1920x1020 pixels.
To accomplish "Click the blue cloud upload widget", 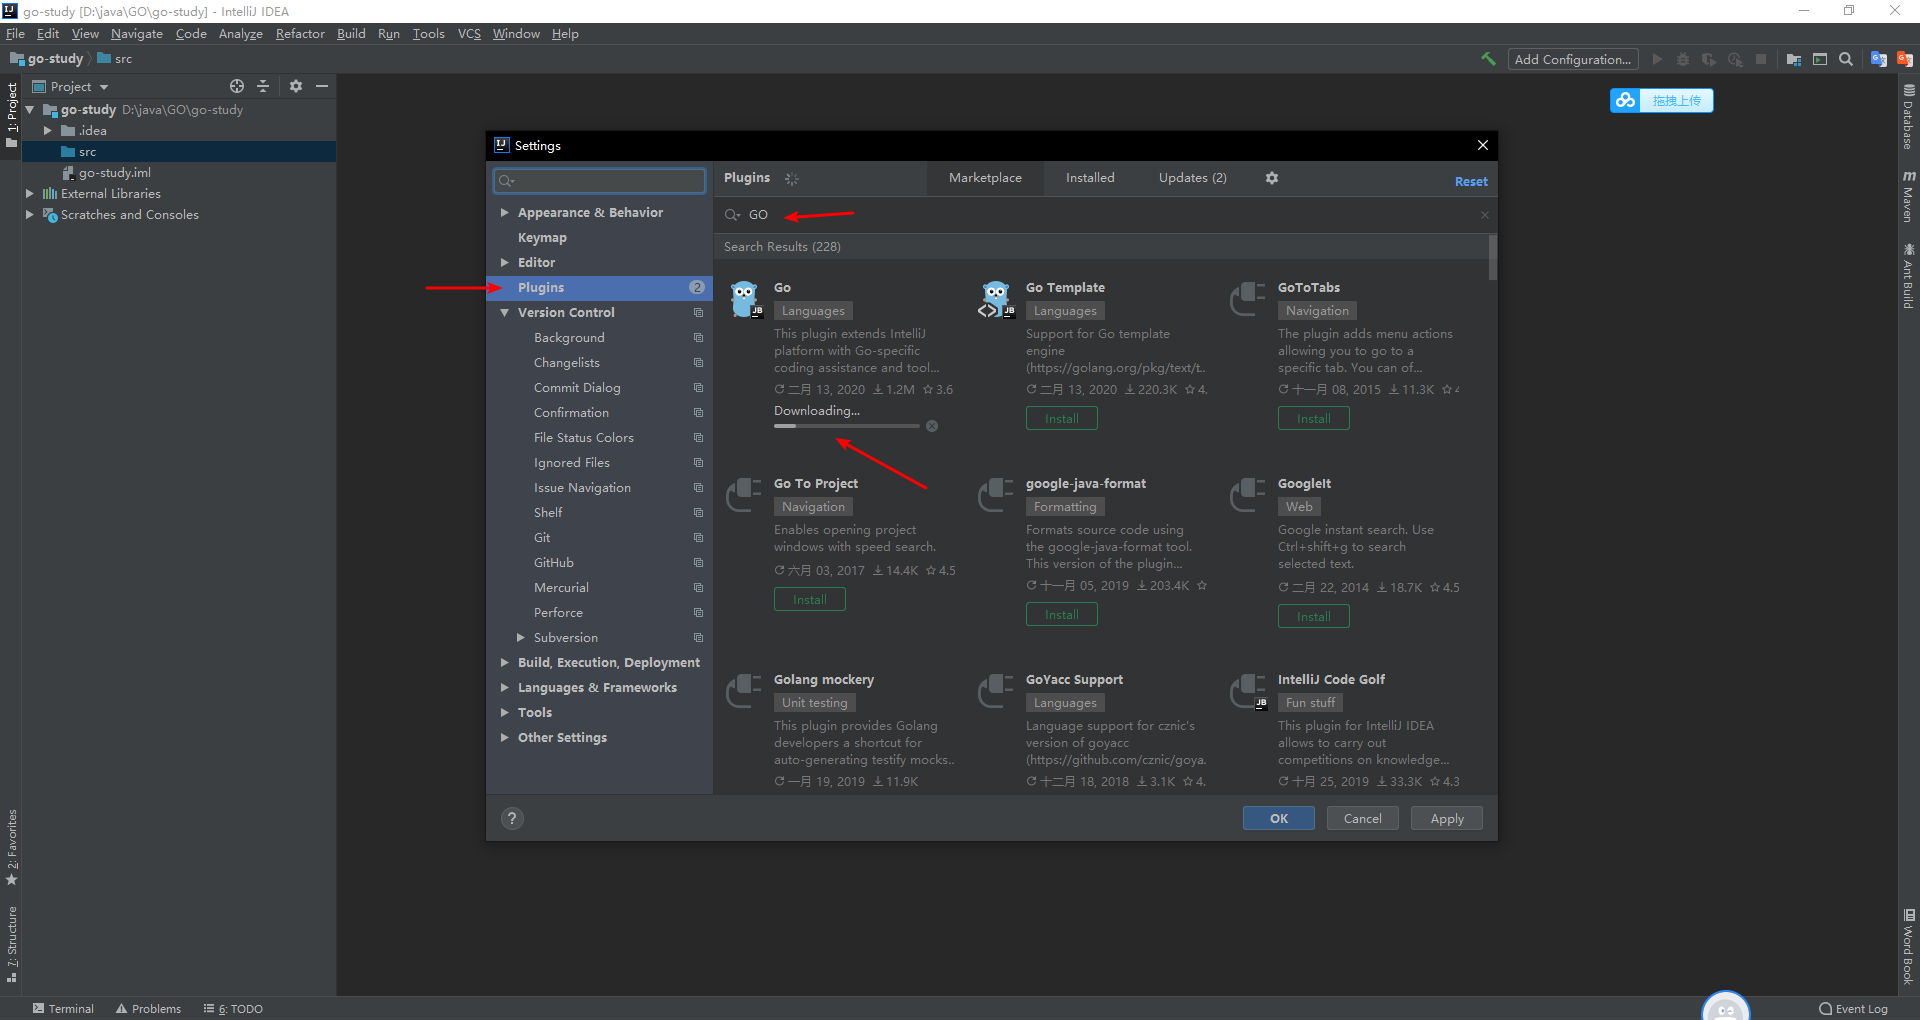I will tap(1661, 100).
